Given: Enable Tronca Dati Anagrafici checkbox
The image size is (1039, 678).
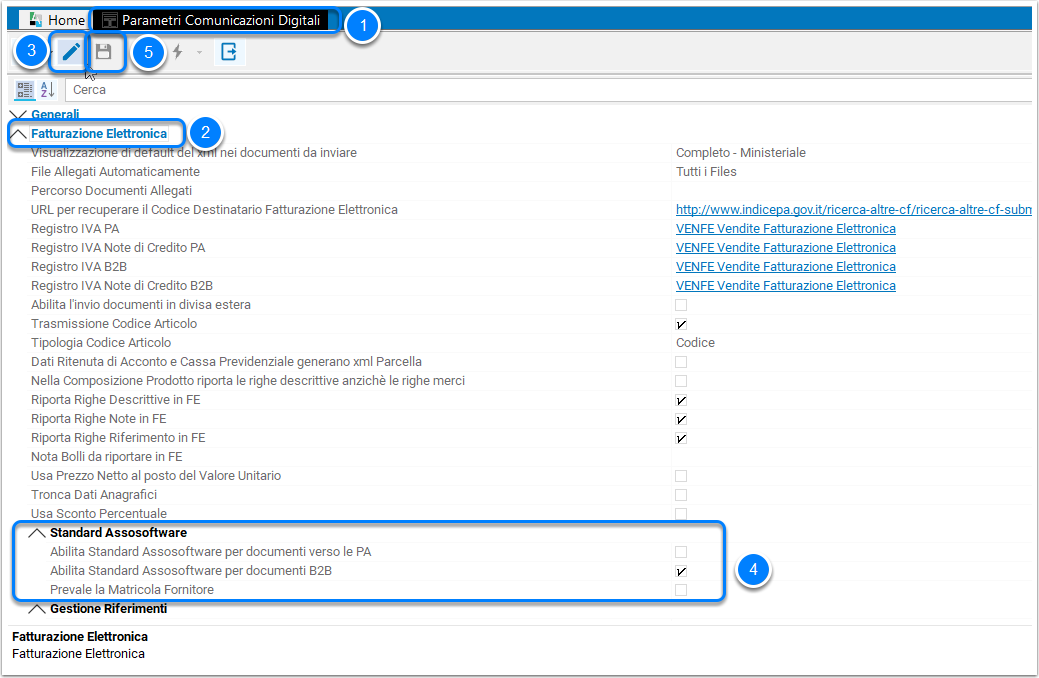Looking at the screenshot, I should (x=681, y=495).
